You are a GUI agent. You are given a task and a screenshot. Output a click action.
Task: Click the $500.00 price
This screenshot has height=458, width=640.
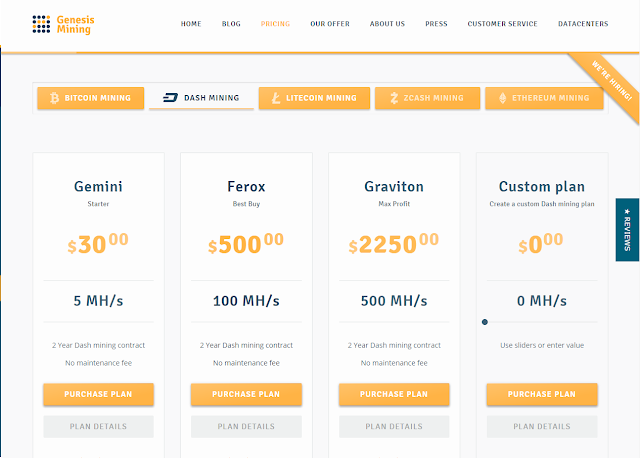click(x=246, y=244)
